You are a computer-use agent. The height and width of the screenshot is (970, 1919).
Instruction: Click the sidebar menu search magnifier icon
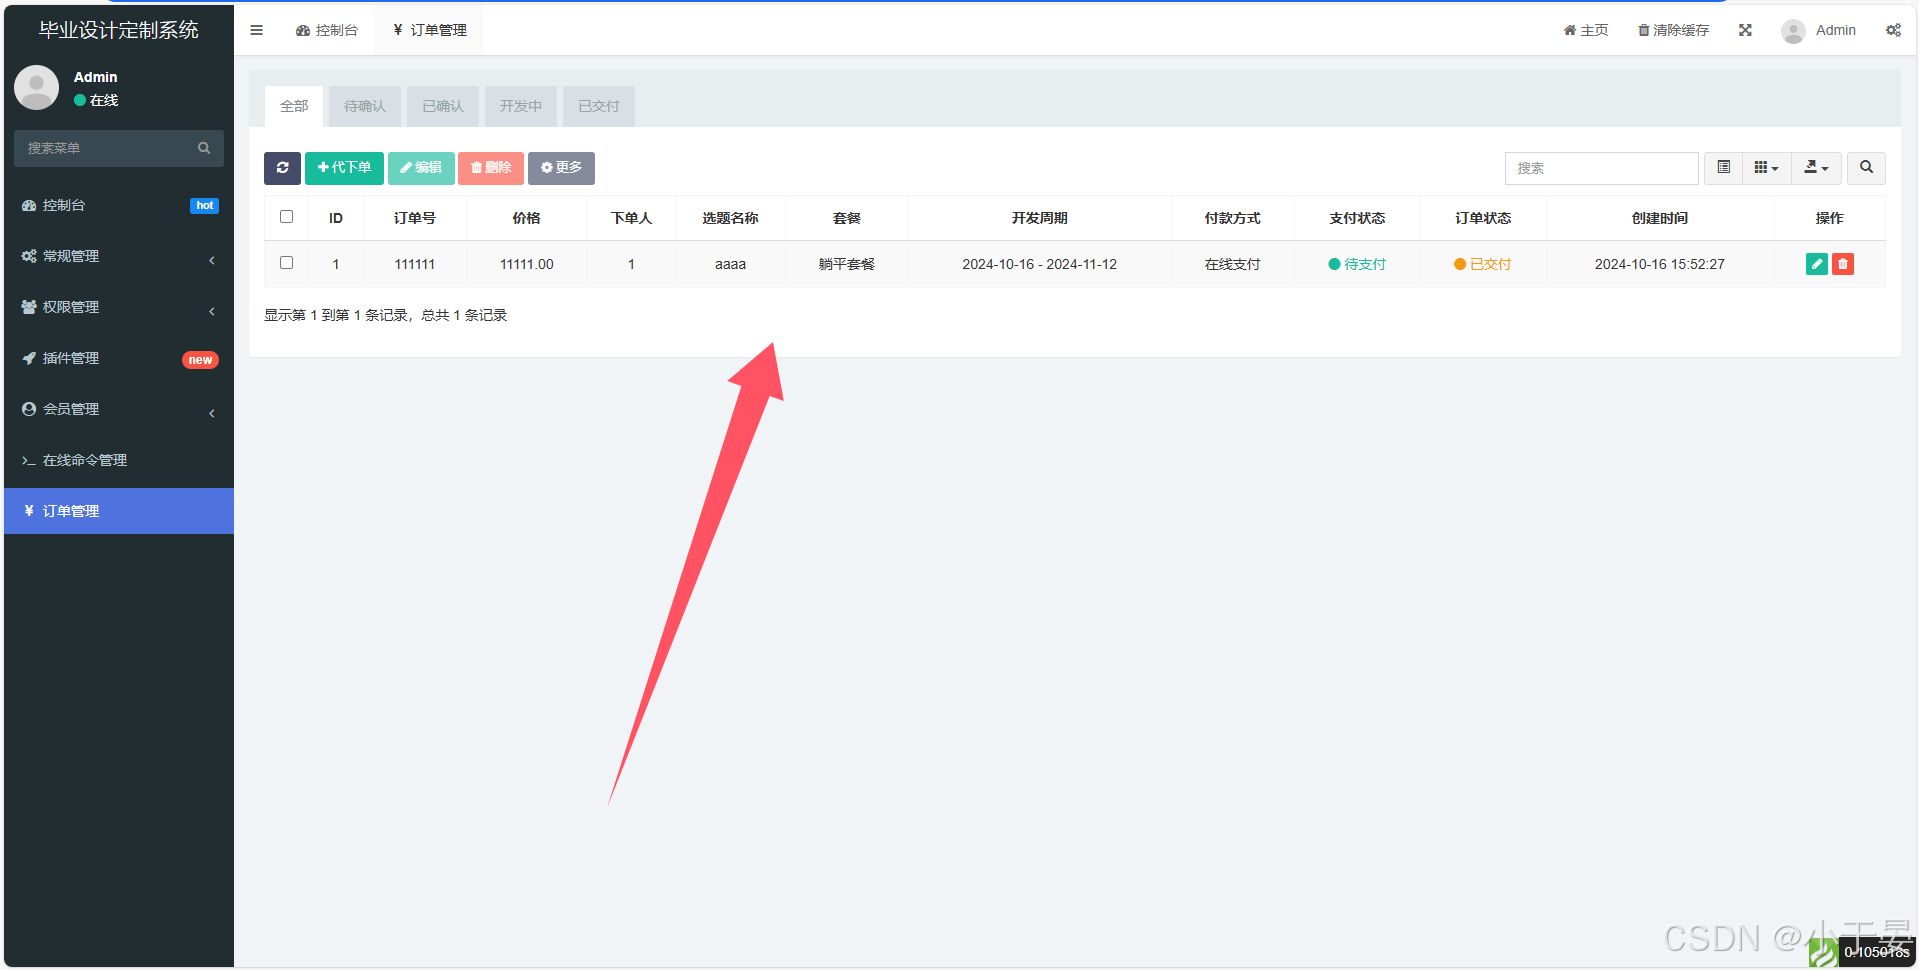(204, 148)
